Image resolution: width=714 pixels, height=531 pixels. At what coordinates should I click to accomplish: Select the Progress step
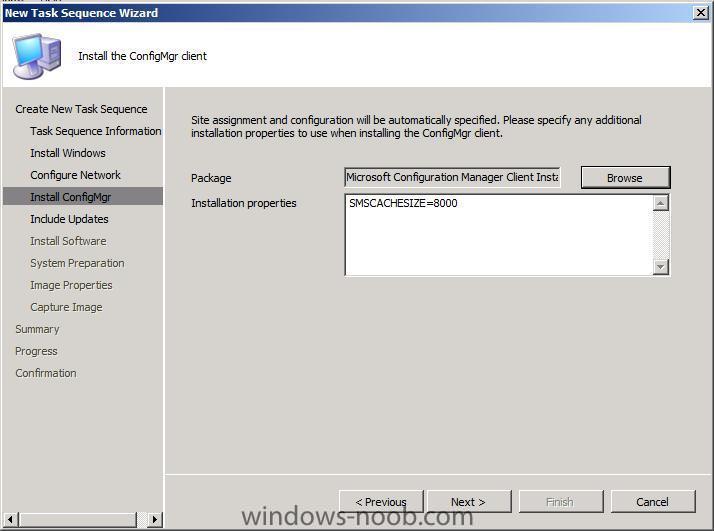36,351
